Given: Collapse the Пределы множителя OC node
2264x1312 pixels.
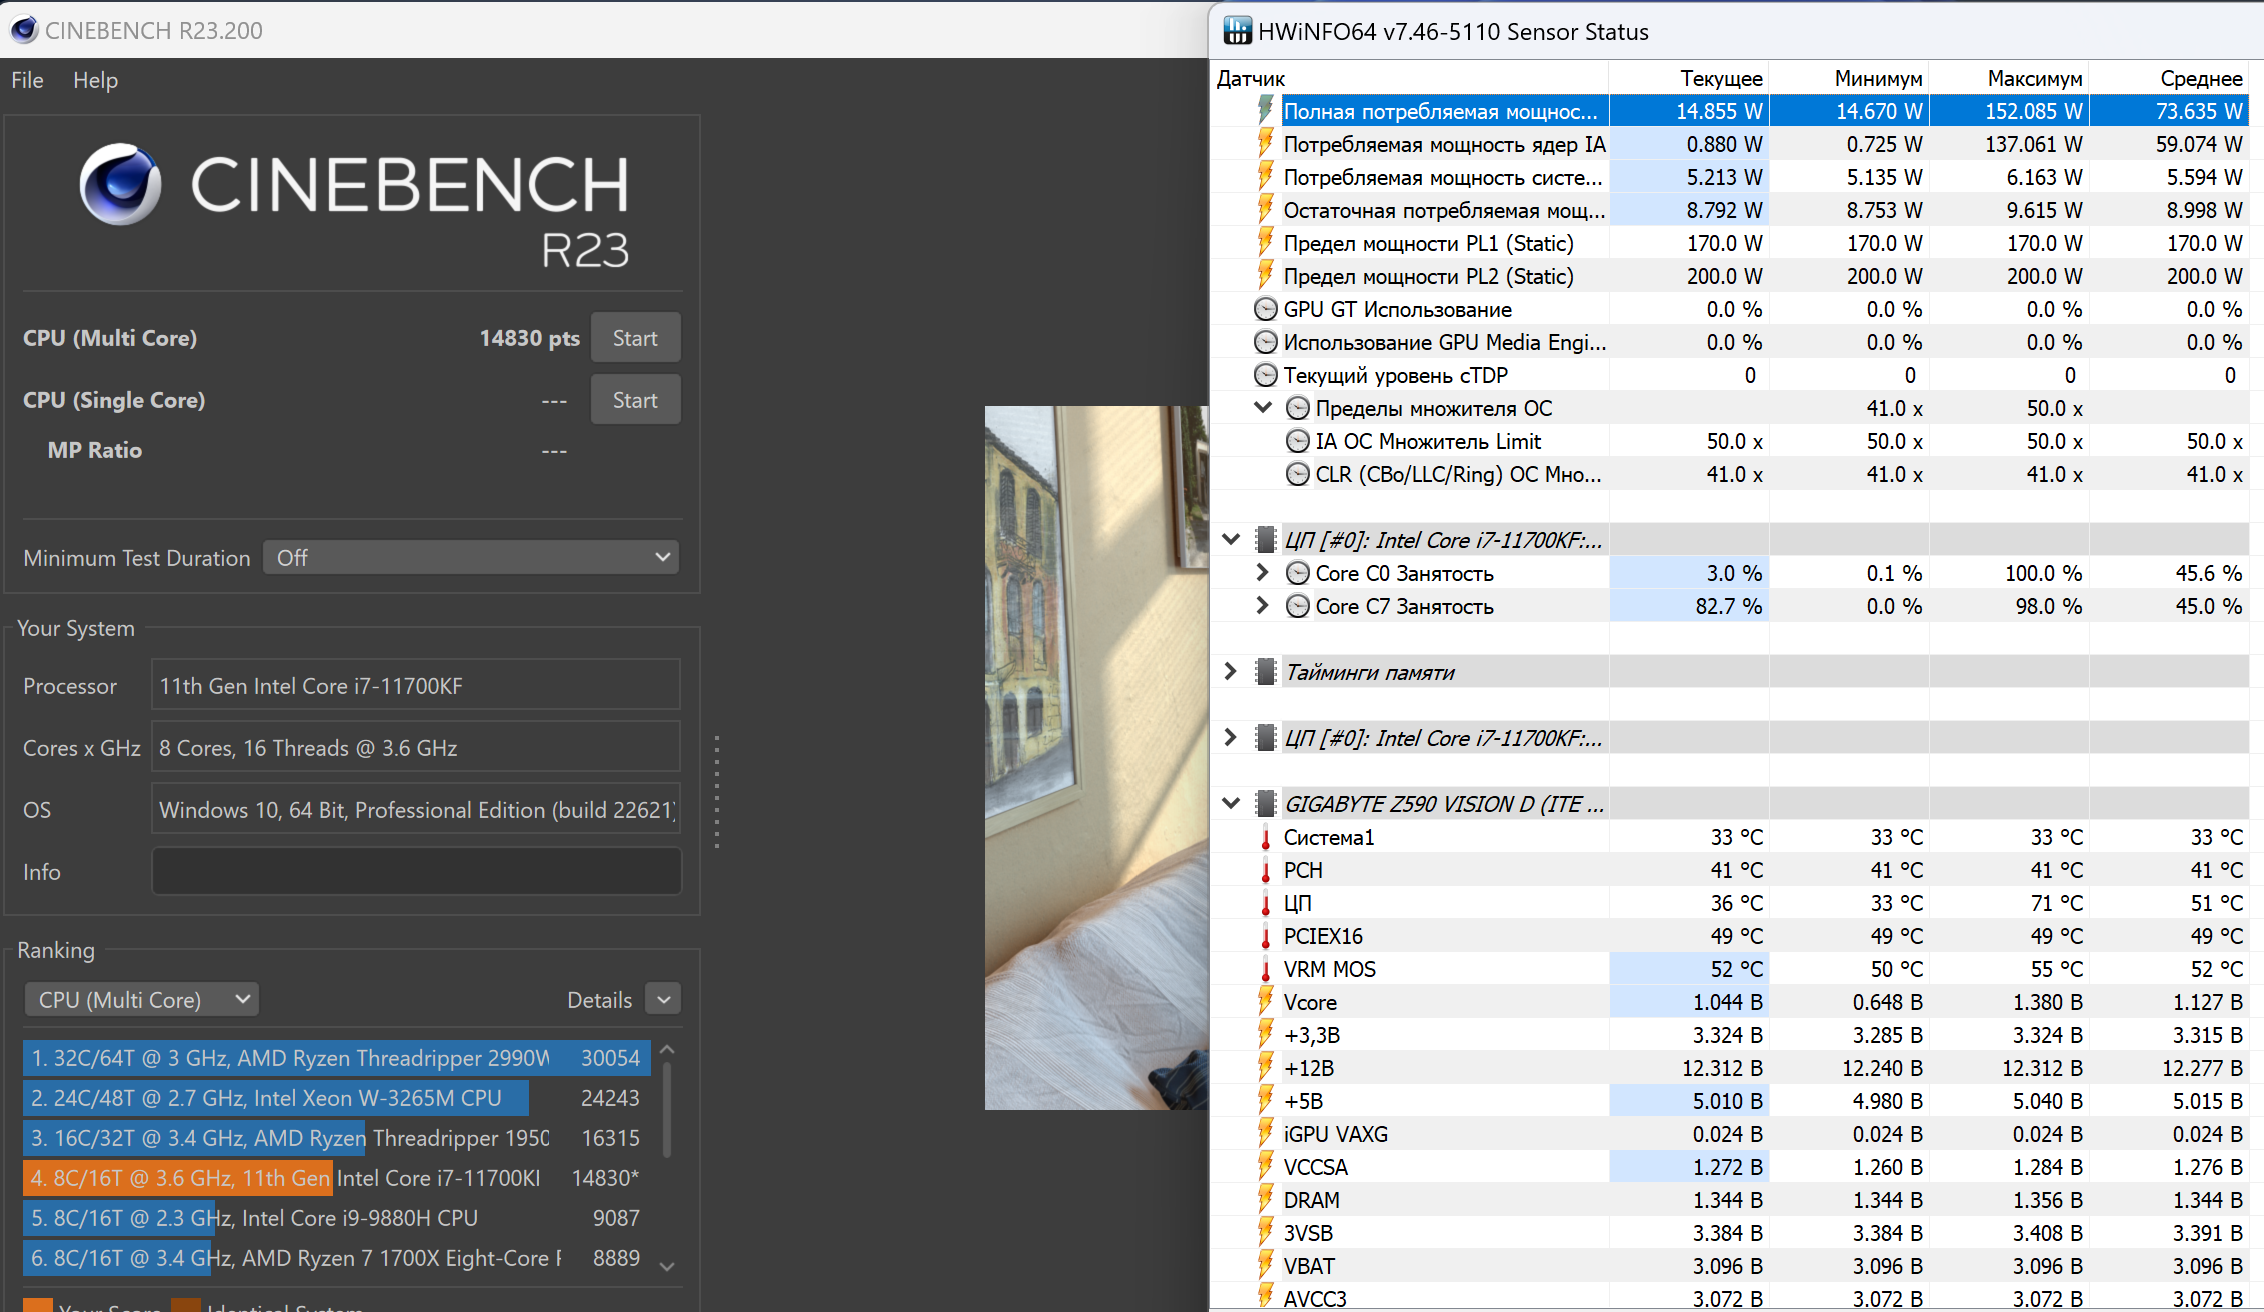Looking at the screenshot, I should point(1263,407).
